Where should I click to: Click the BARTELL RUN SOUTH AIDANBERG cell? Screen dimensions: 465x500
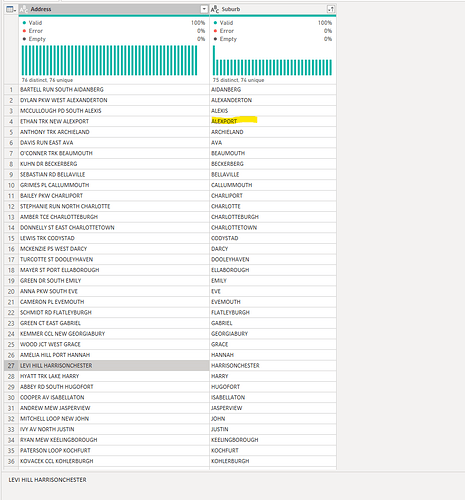pos(114,90)
